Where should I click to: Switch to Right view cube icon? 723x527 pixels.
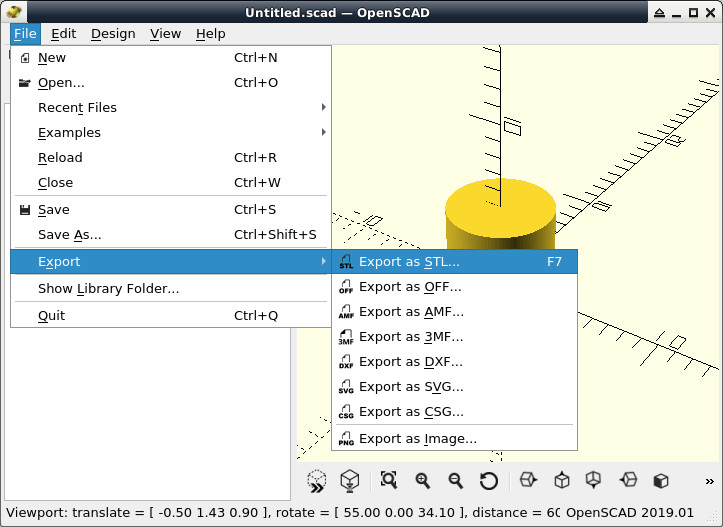[528, 480]
